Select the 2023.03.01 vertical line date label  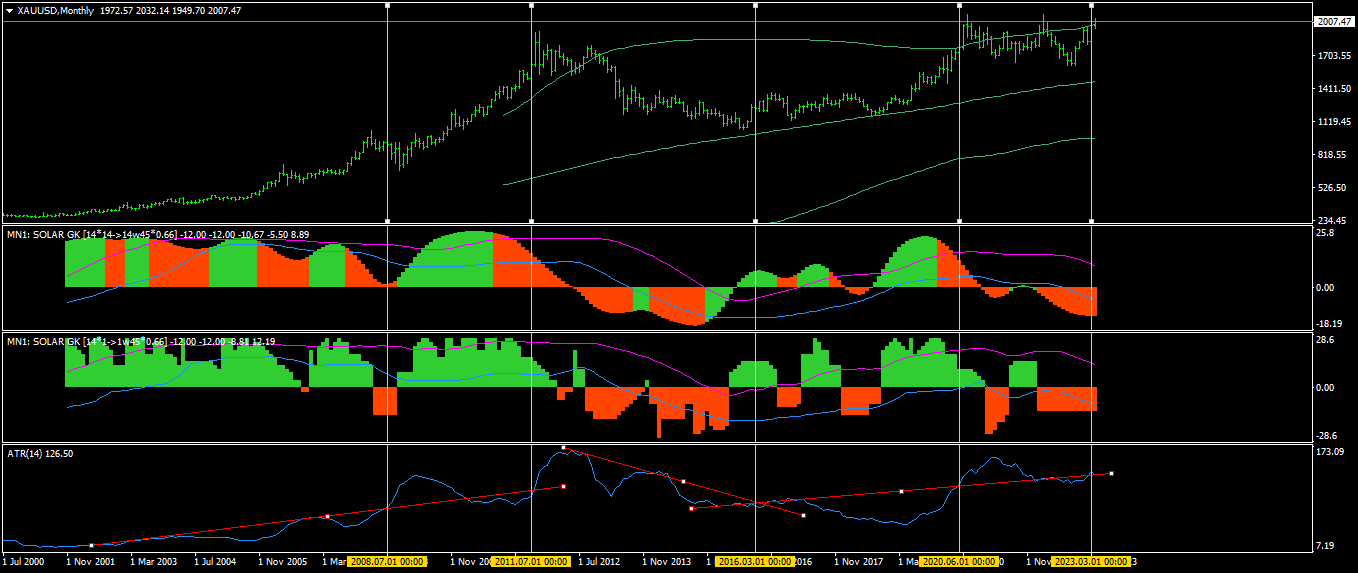tap(1091, 562)
